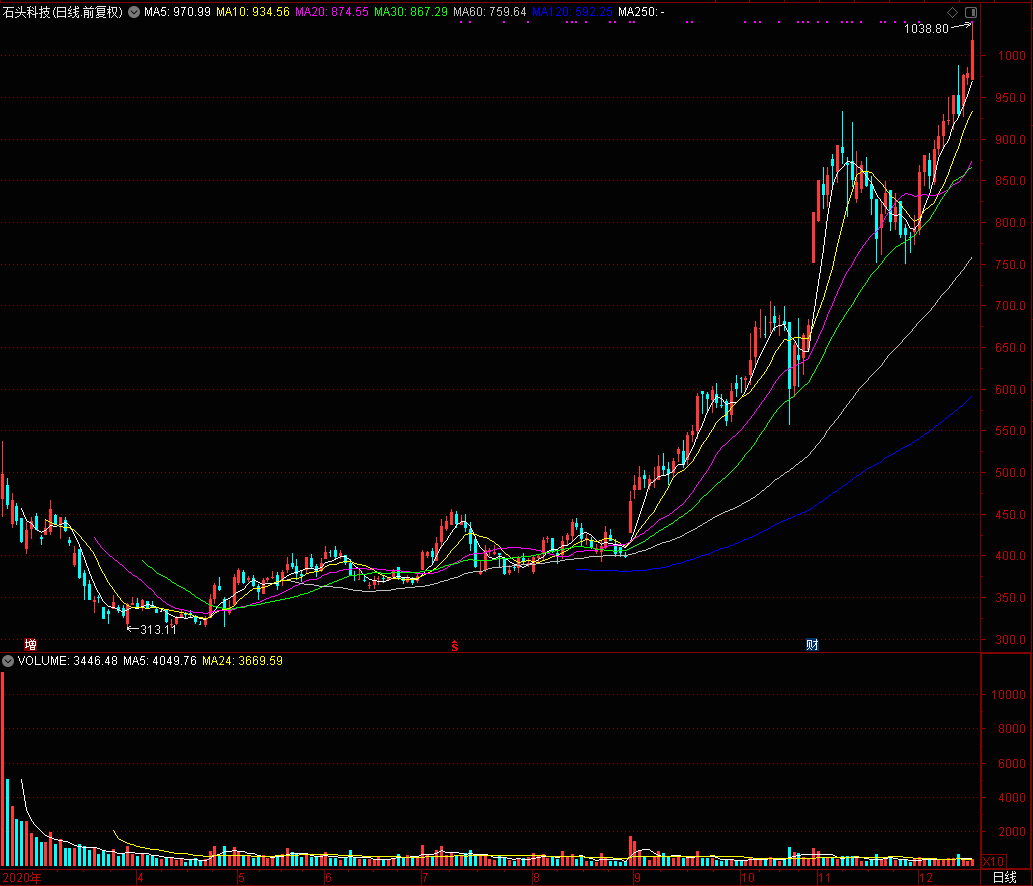
Task: Open the 日线 period selector at bottom right
Action: [1003, 877]
